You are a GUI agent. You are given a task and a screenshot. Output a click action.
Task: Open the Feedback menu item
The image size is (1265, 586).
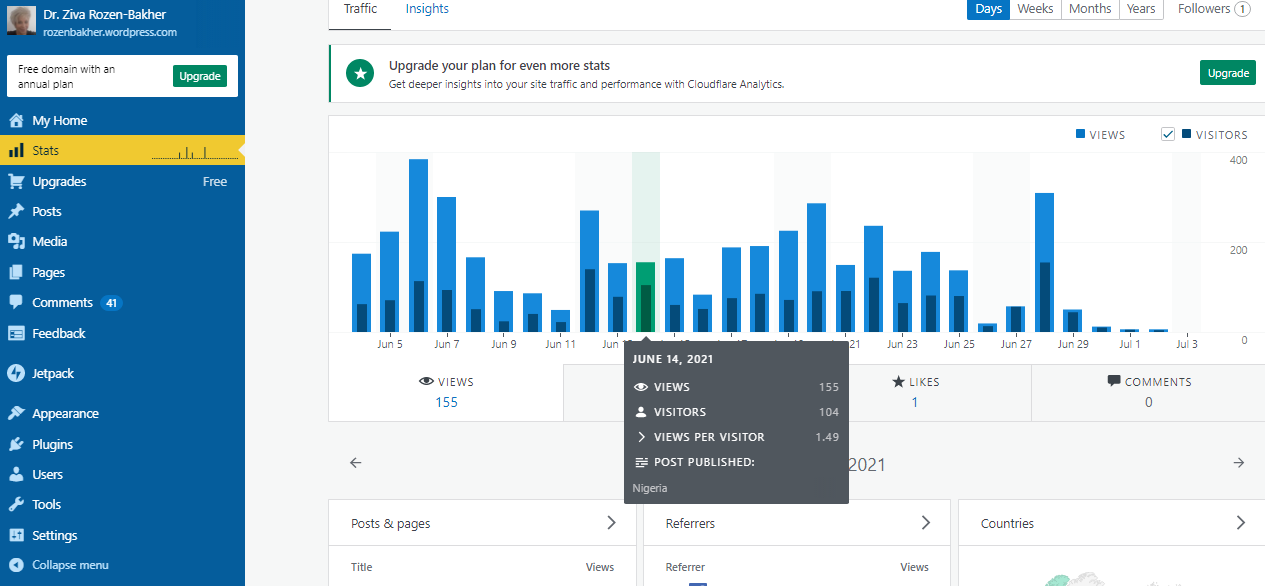point(122,333)
